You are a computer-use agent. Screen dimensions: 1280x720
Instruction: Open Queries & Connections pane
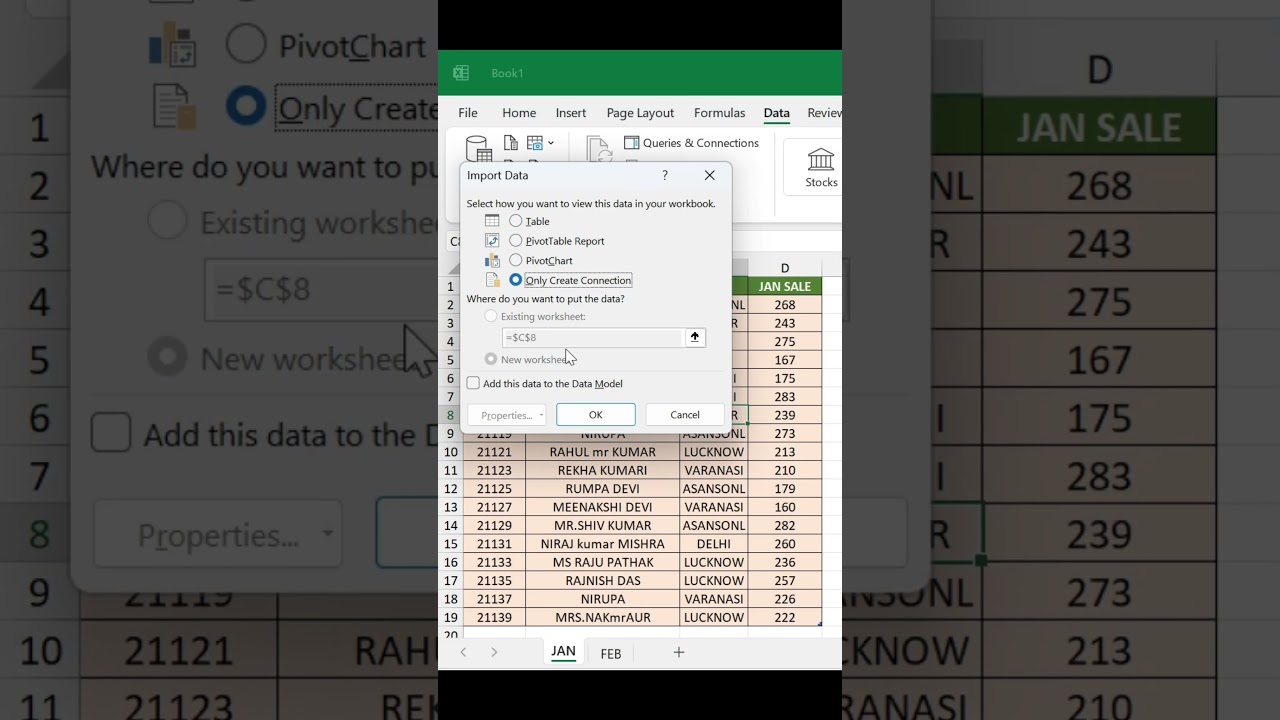[x=692, y=143]
